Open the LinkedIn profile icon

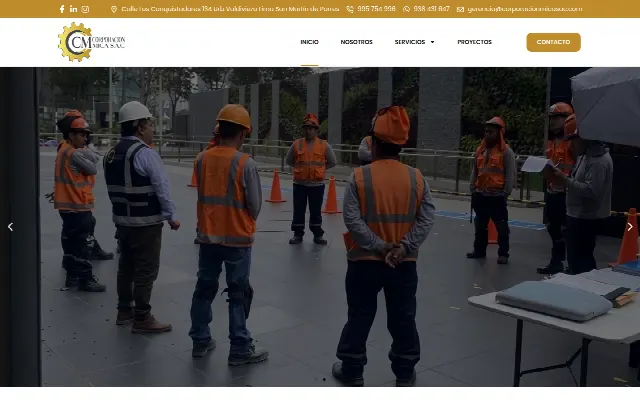coord(73,9)
